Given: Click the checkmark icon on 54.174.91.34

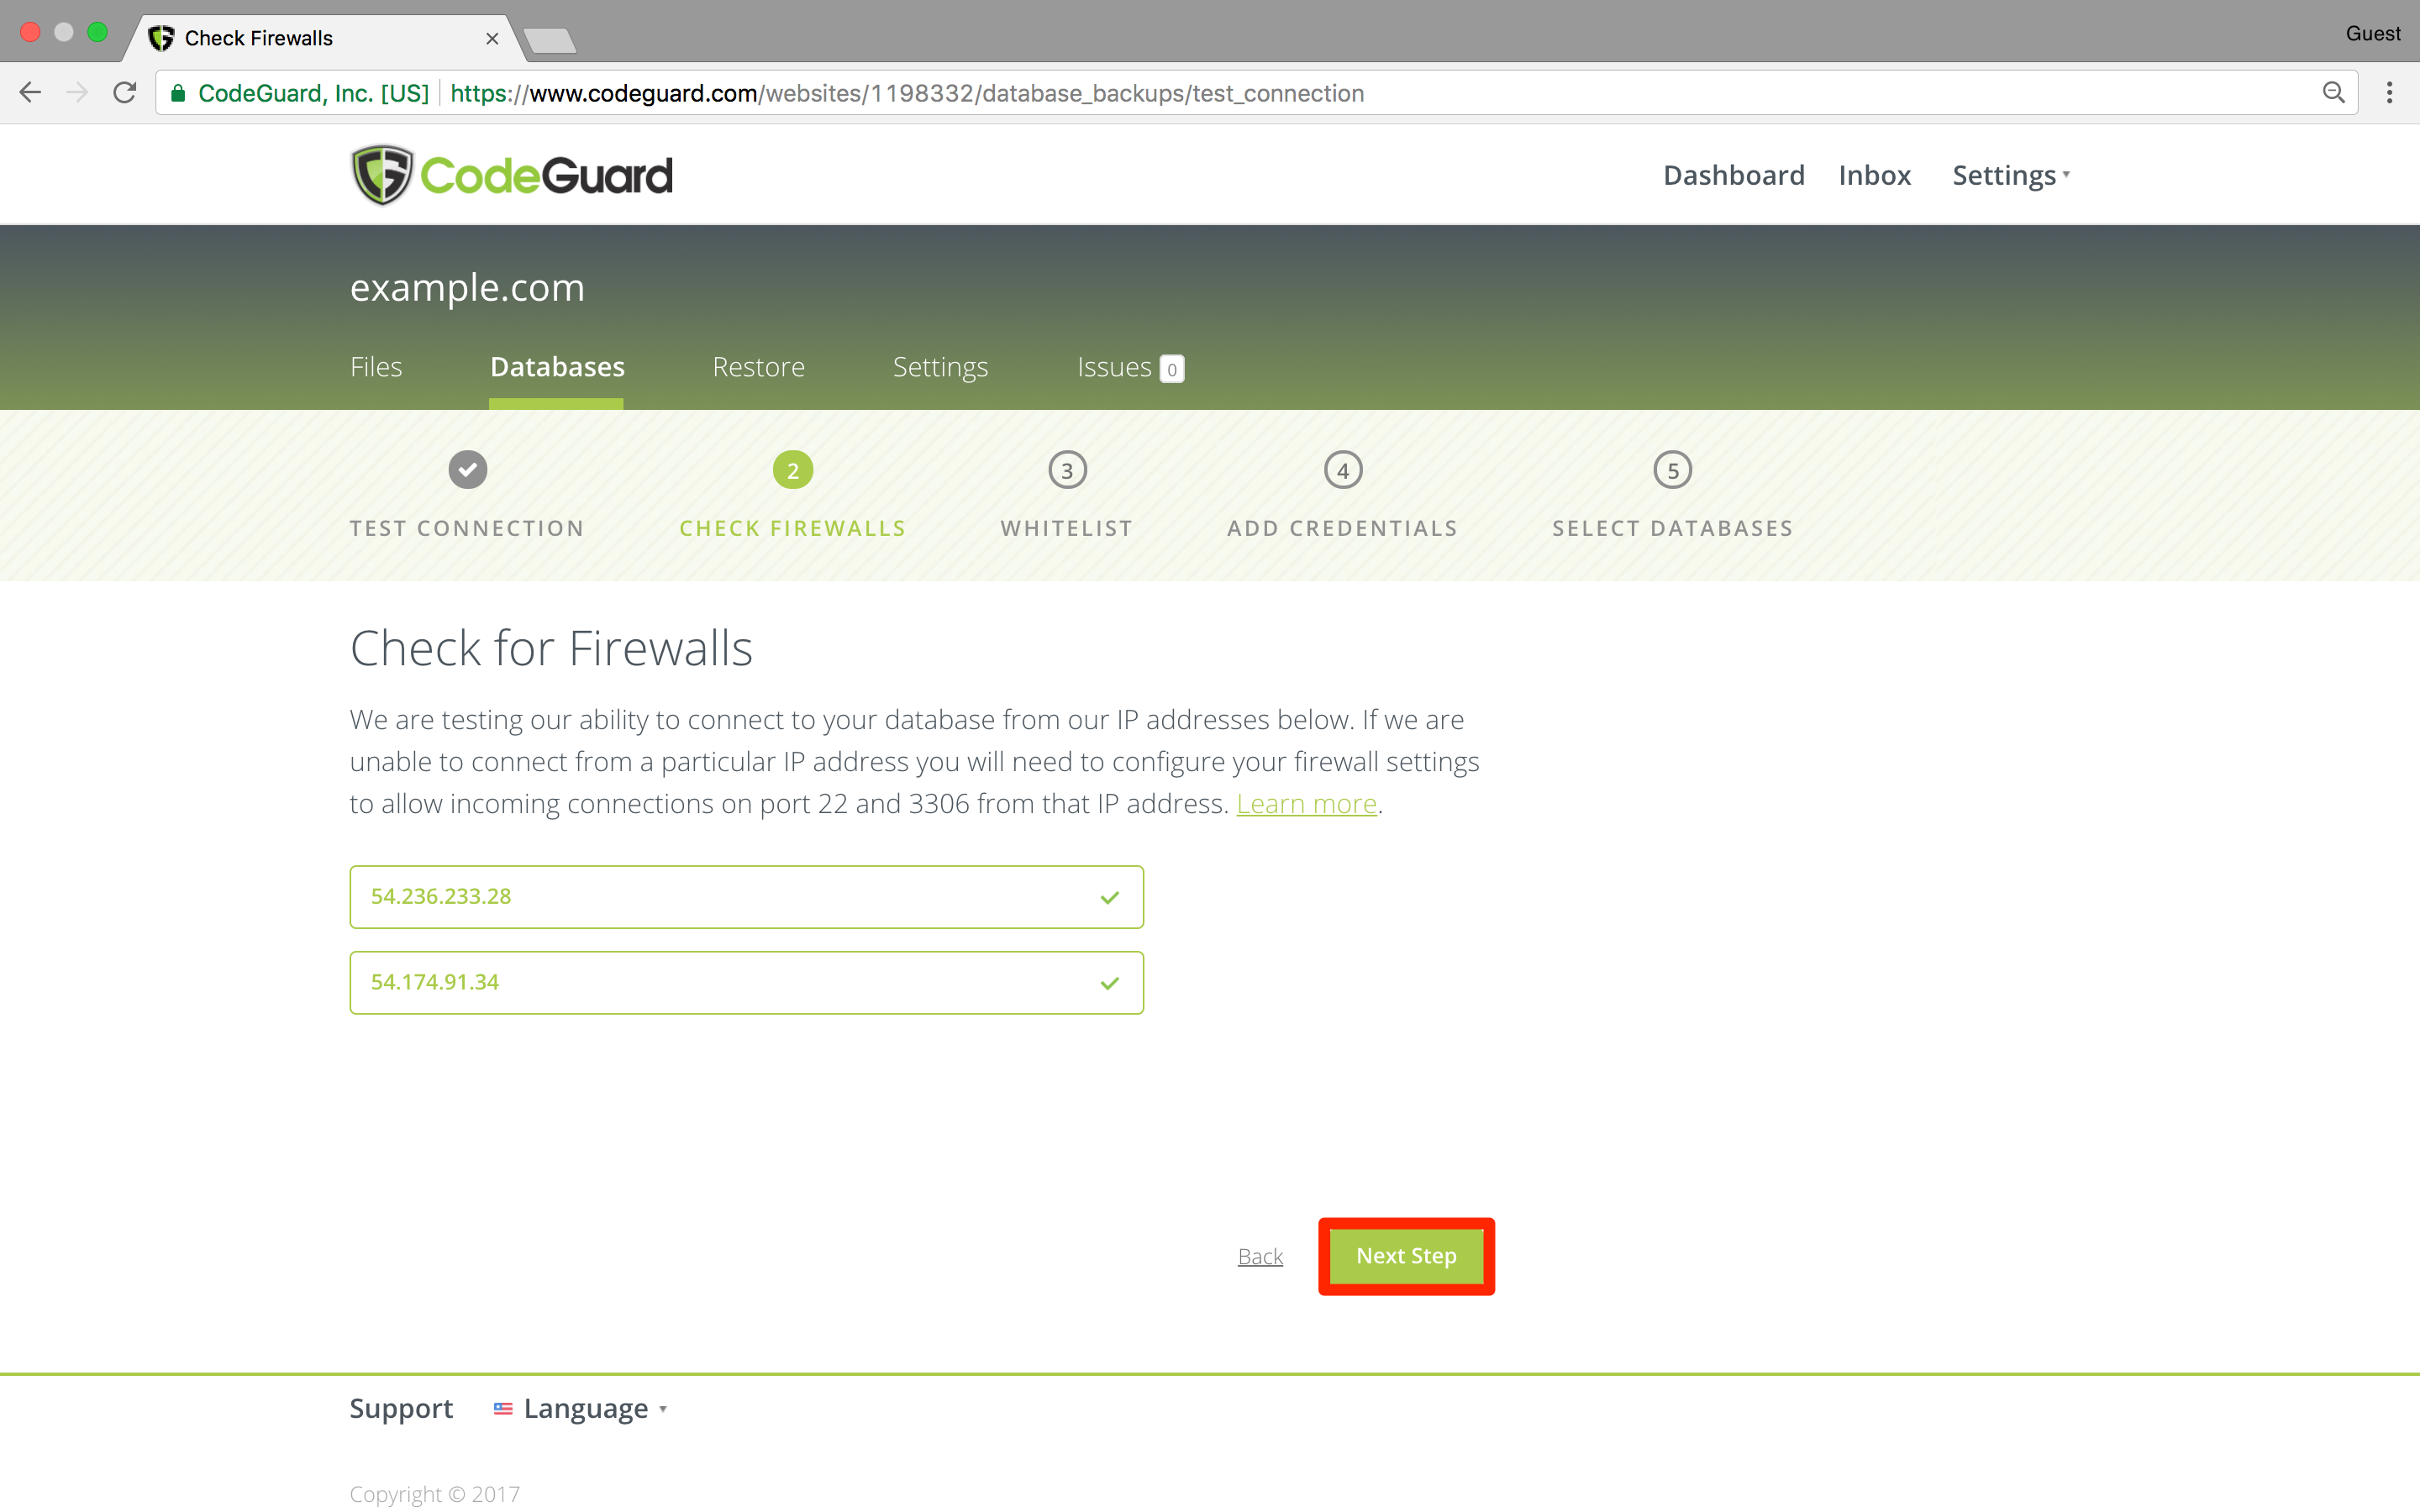Looking at the screenshot, I should 1108,981.
